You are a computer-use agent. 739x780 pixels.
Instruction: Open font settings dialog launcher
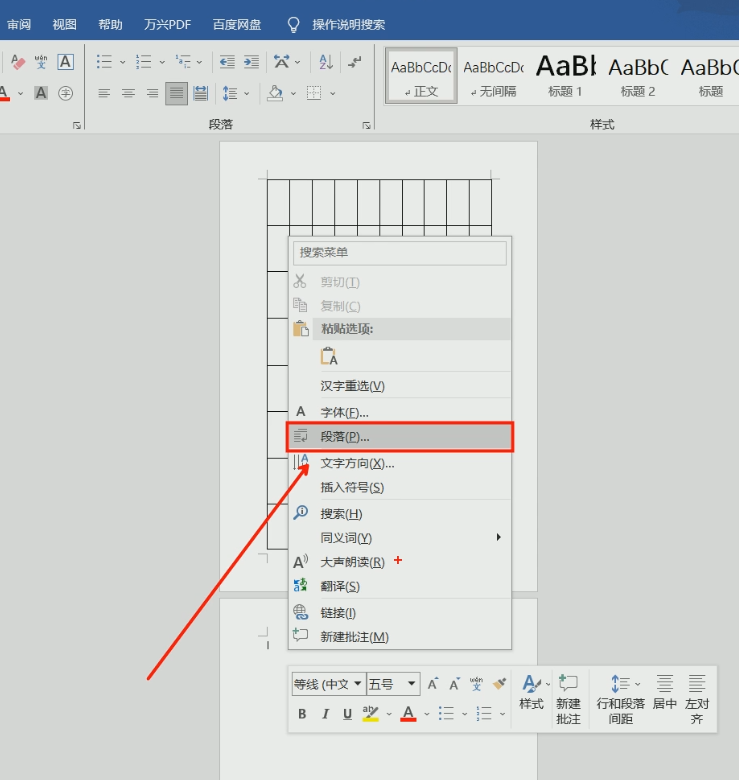[77, 125]
